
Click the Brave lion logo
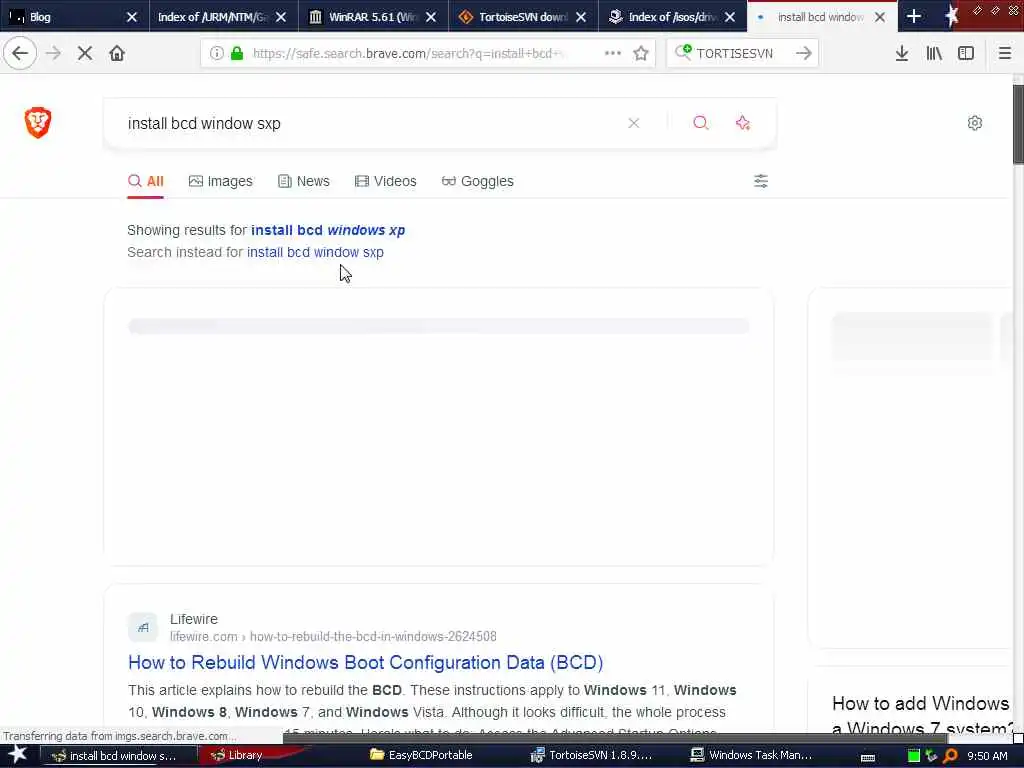[38, 122]
